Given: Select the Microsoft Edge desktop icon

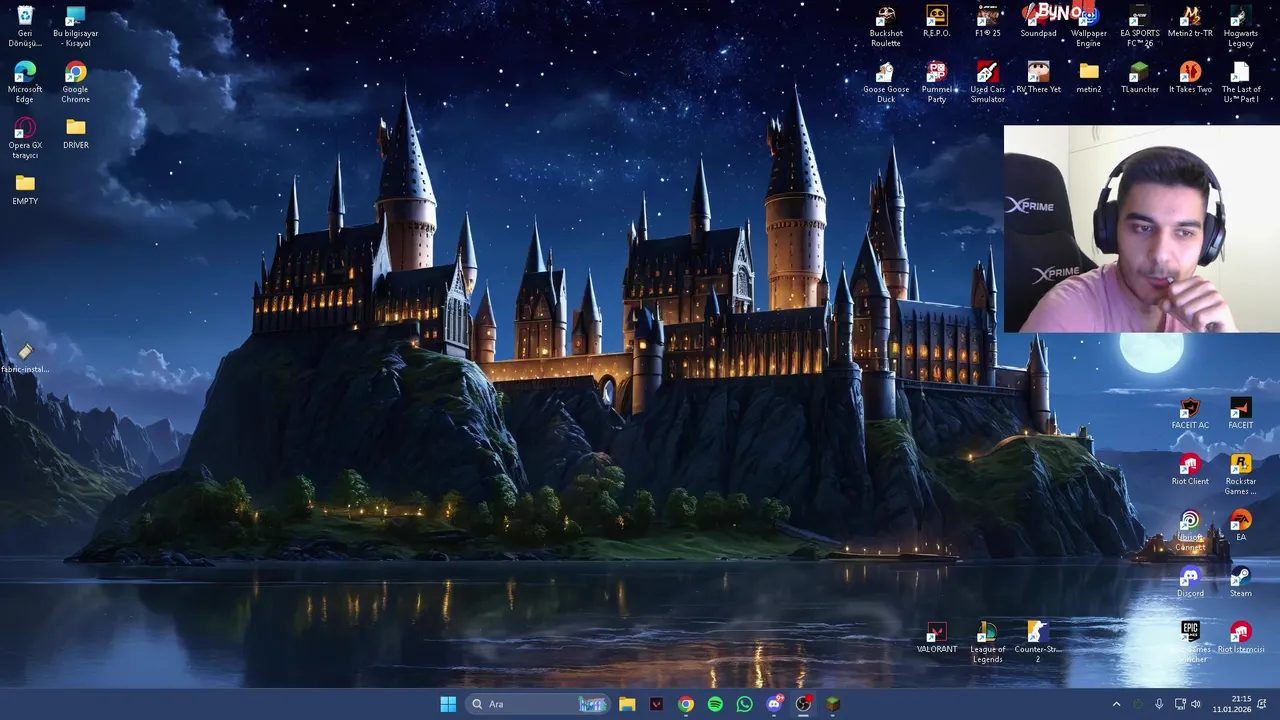Looking at the screenshot, I should tap(25, 82).
